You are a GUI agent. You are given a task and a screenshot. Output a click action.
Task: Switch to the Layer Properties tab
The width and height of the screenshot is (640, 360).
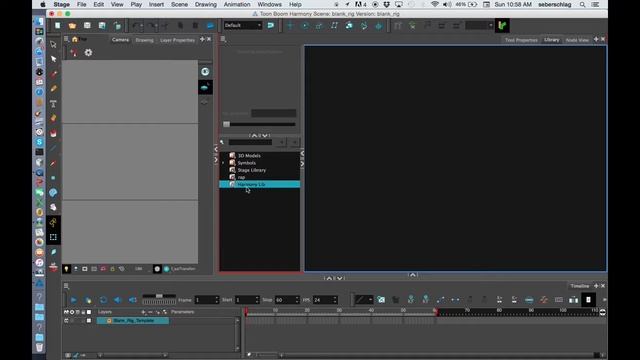tap(177, 40)
